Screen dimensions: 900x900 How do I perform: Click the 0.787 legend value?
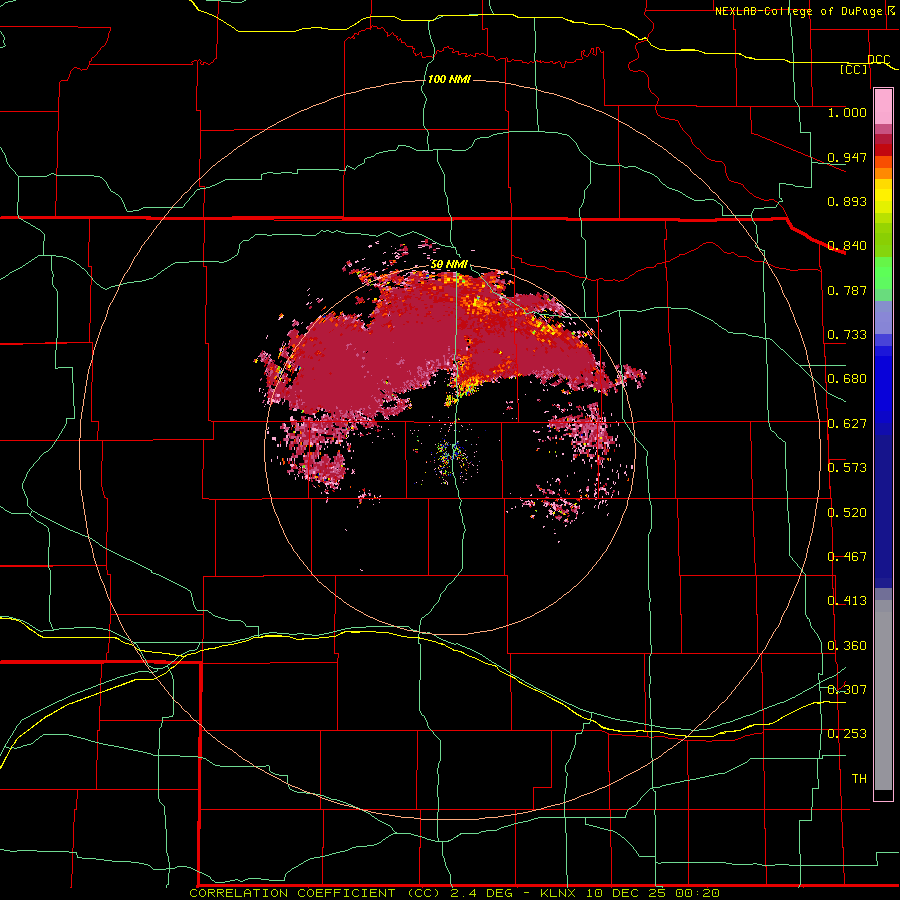pyautogui.click(x=847, y=290)
